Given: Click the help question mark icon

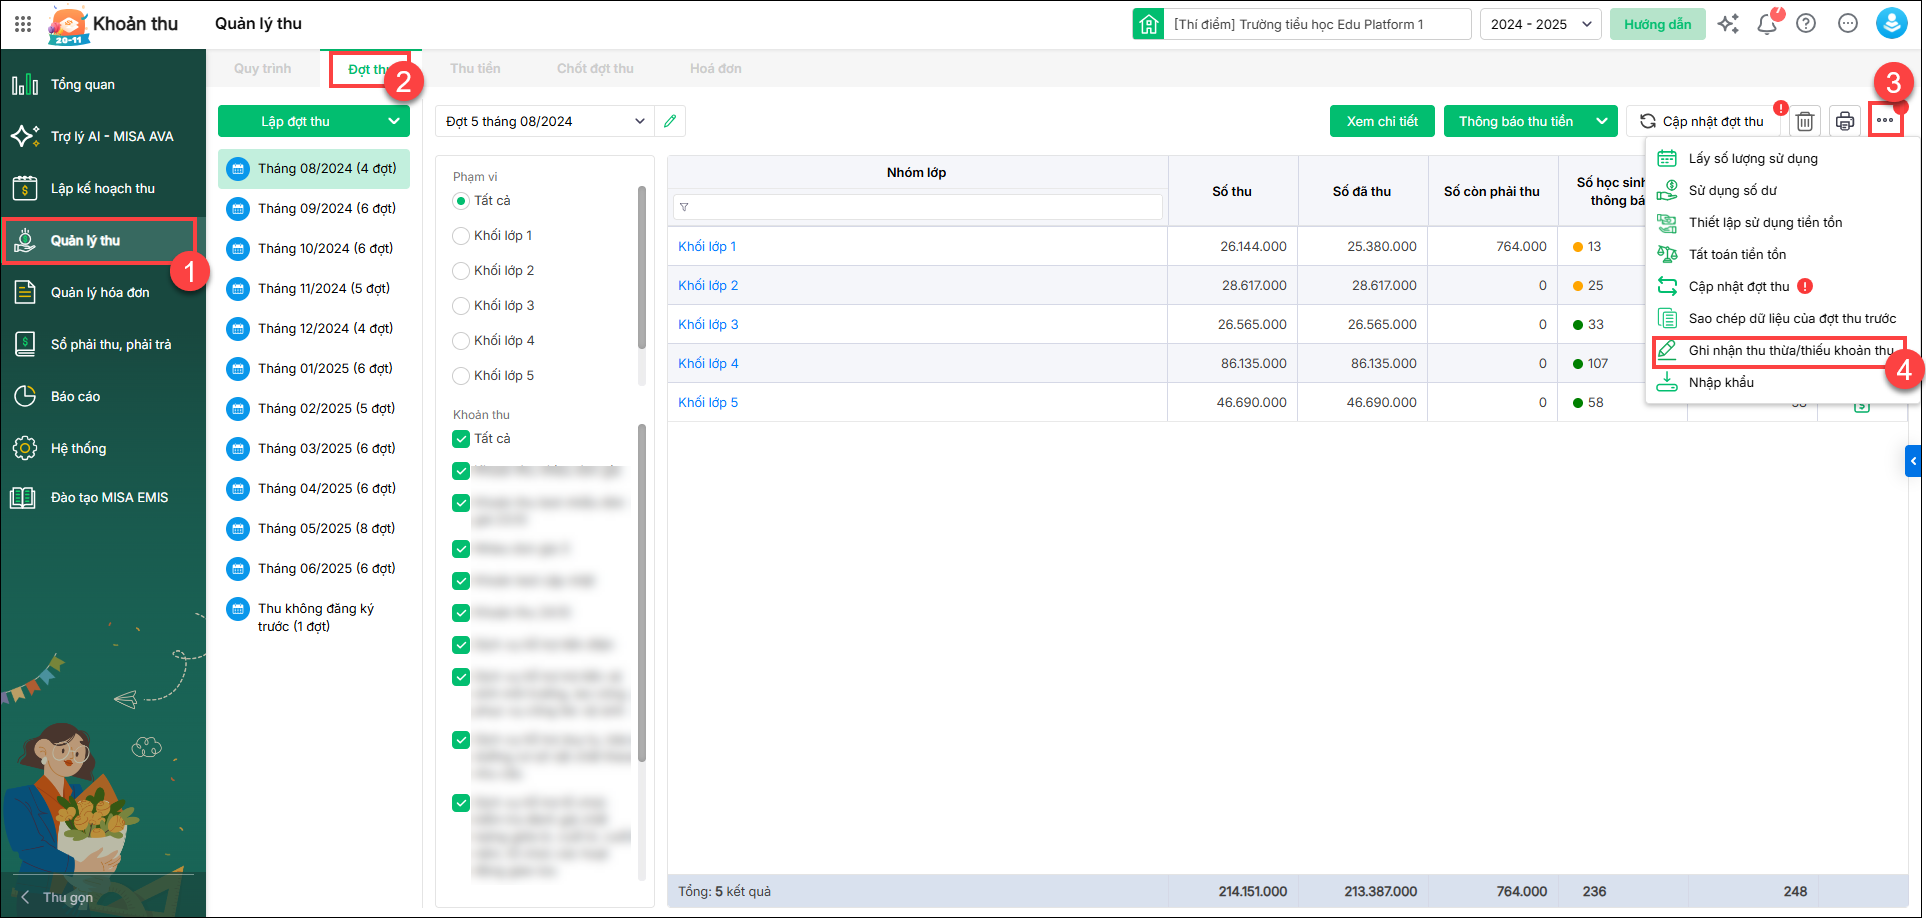Looking at the screenshot, I should click(x=1806, y=24).
